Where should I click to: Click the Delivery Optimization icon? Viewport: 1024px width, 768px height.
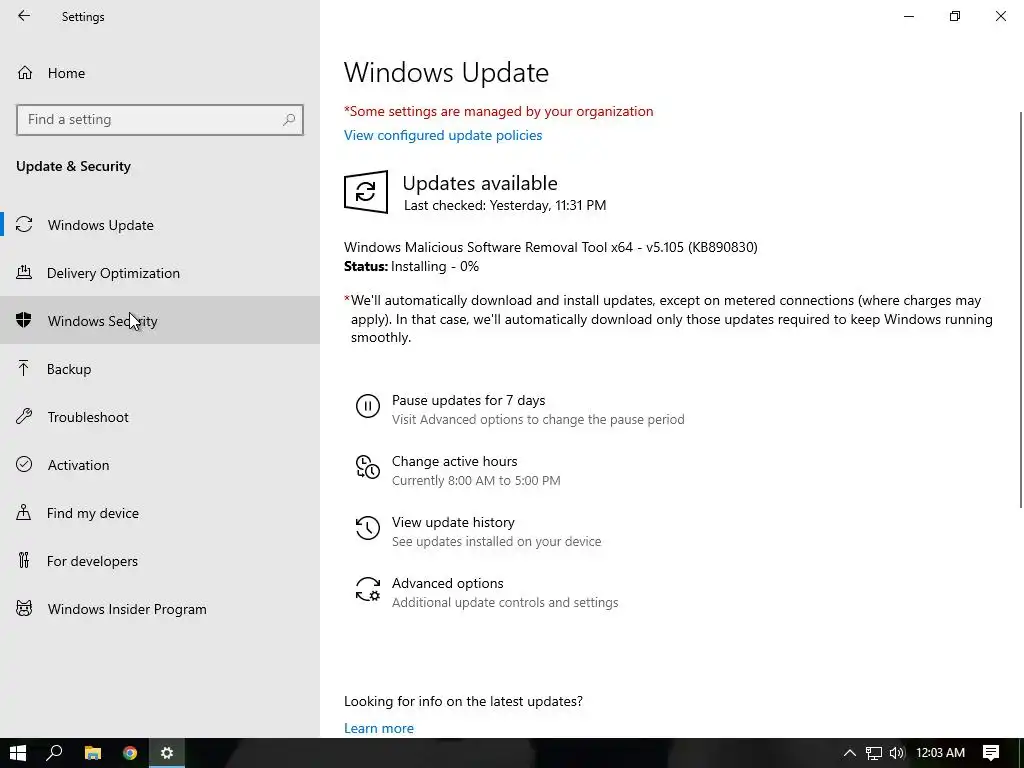click(x=24, y=272)
